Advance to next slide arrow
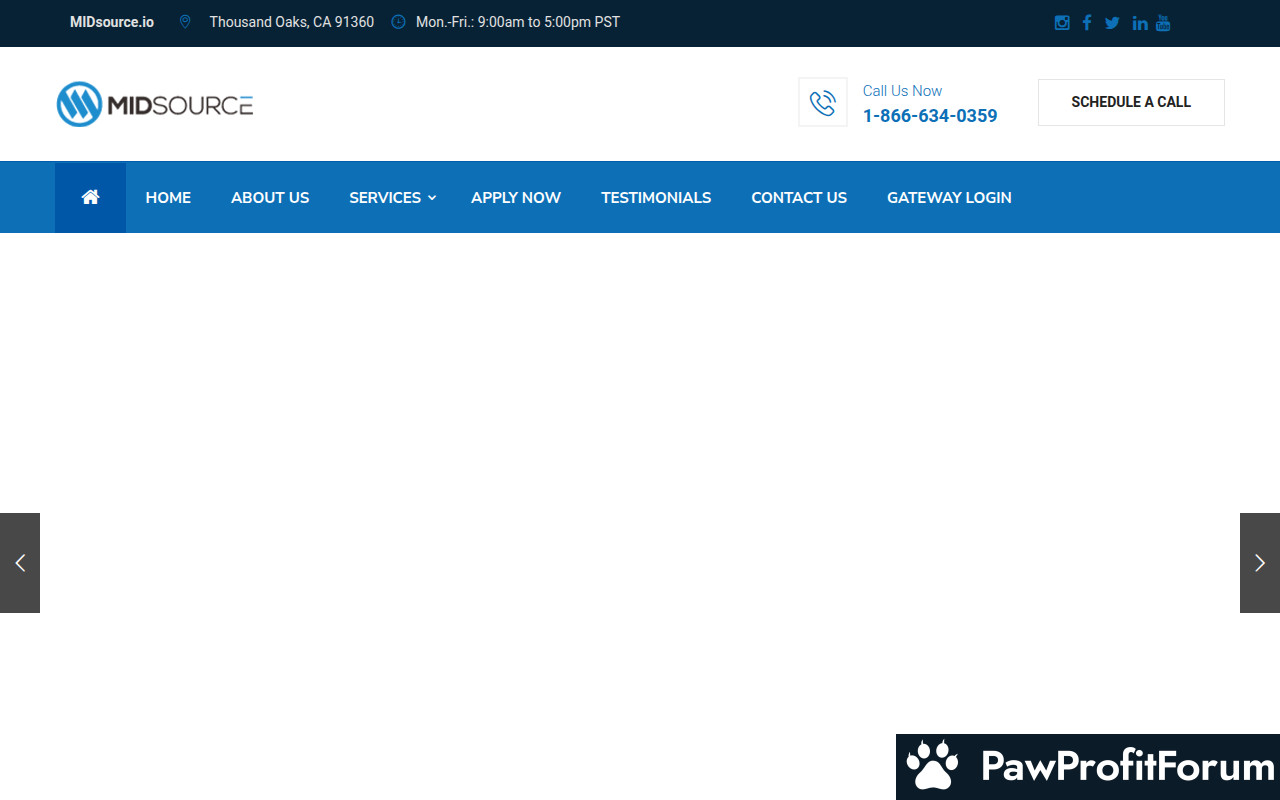The height and width of the screenshot is (800, 1280). coord(1259,563)
